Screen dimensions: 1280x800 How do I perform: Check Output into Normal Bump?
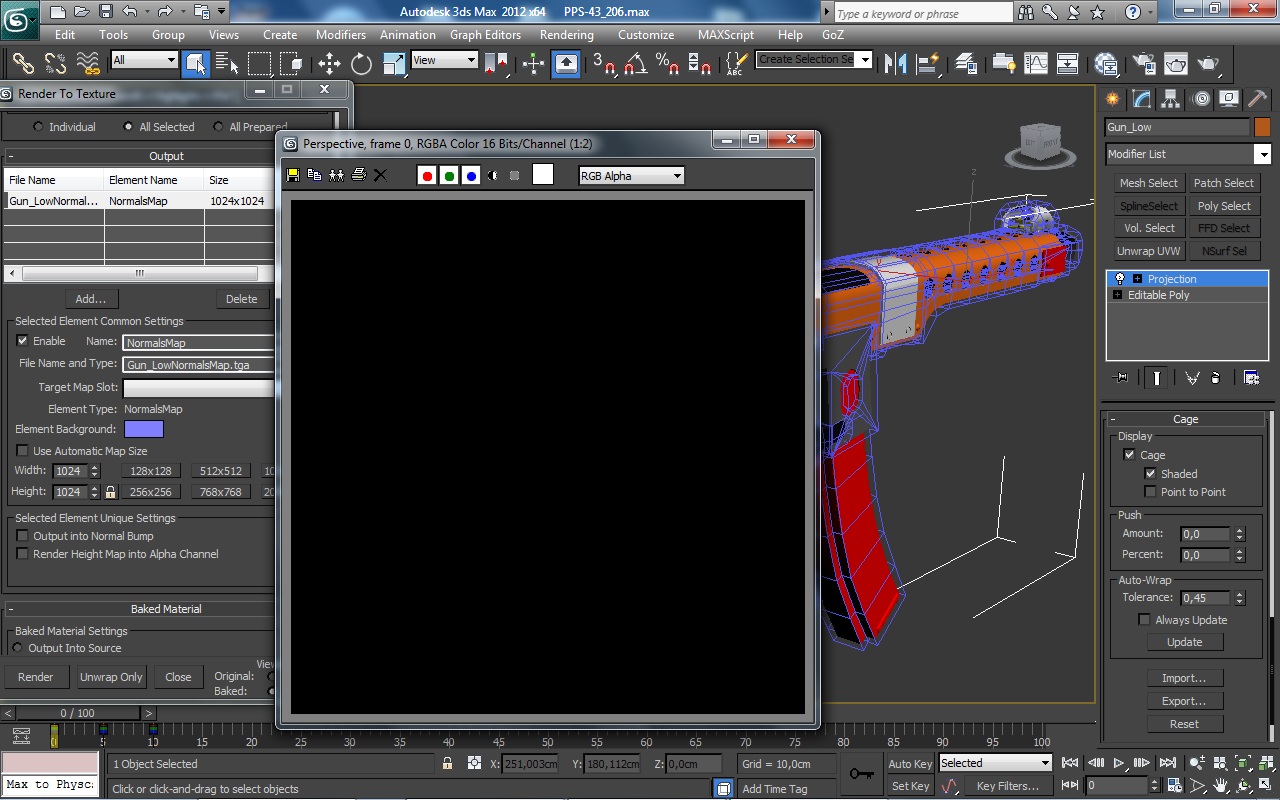[x=23, y=536]
